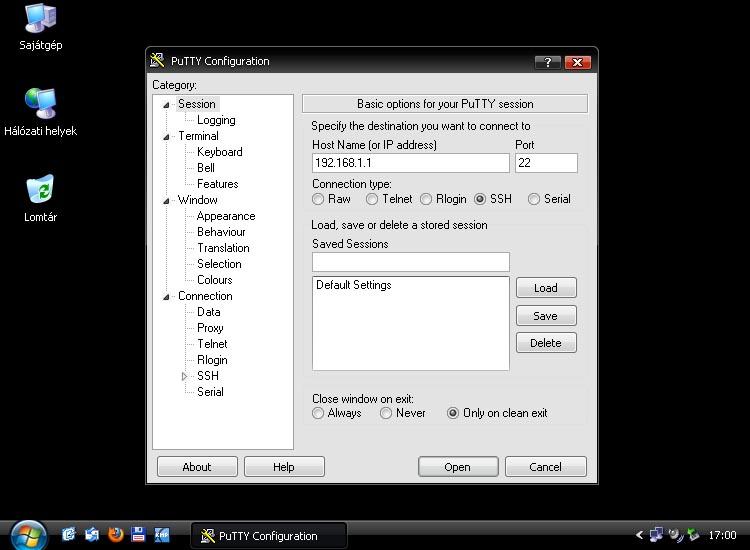
Task: Click the taskbar clock showing 17:00
Action: [x=722, y=535]
